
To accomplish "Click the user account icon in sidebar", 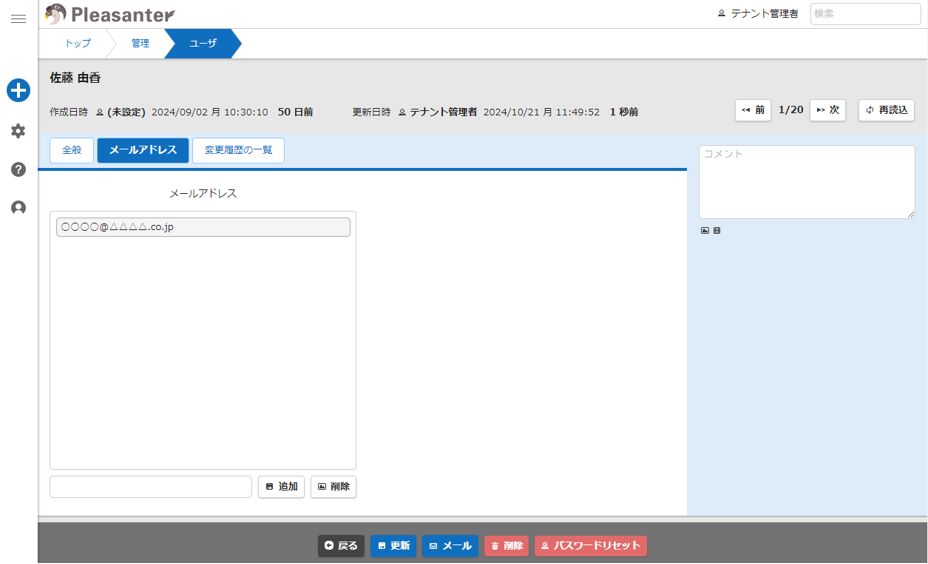I will [x=18, y=208].
